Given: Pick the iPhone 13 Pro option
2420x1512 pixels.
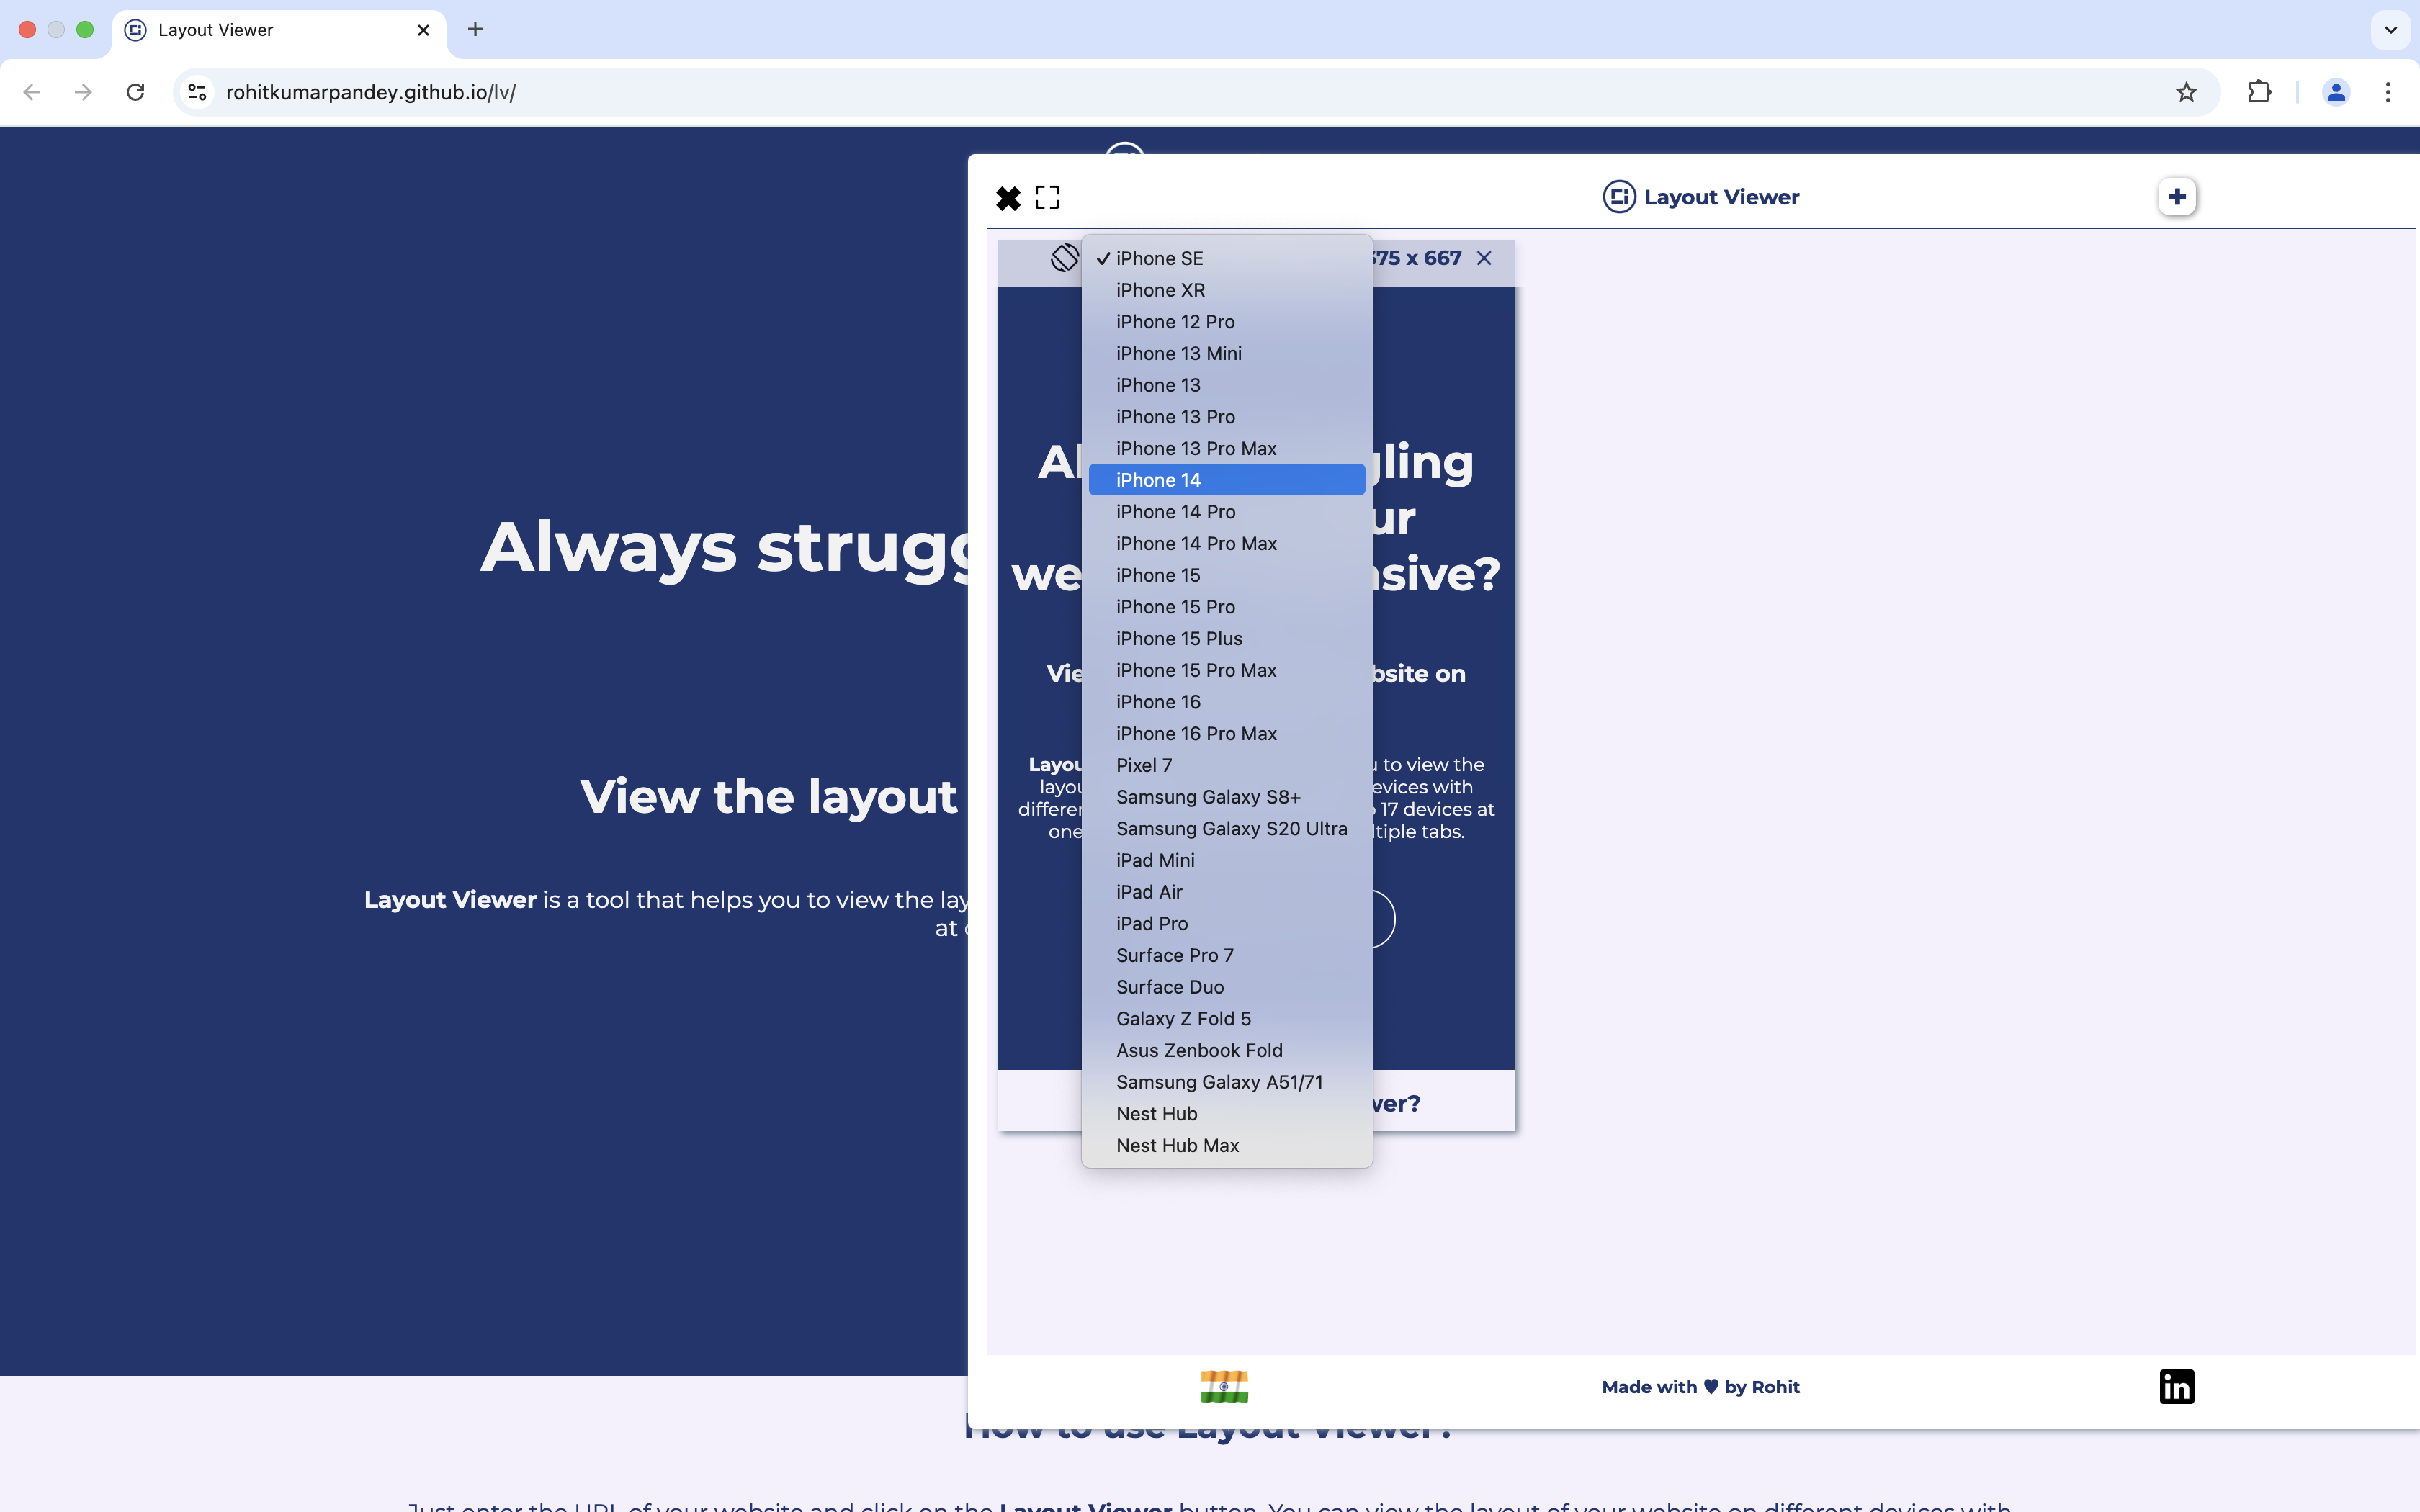Looking at the screenshot, I should click(x=1227, y=417).
